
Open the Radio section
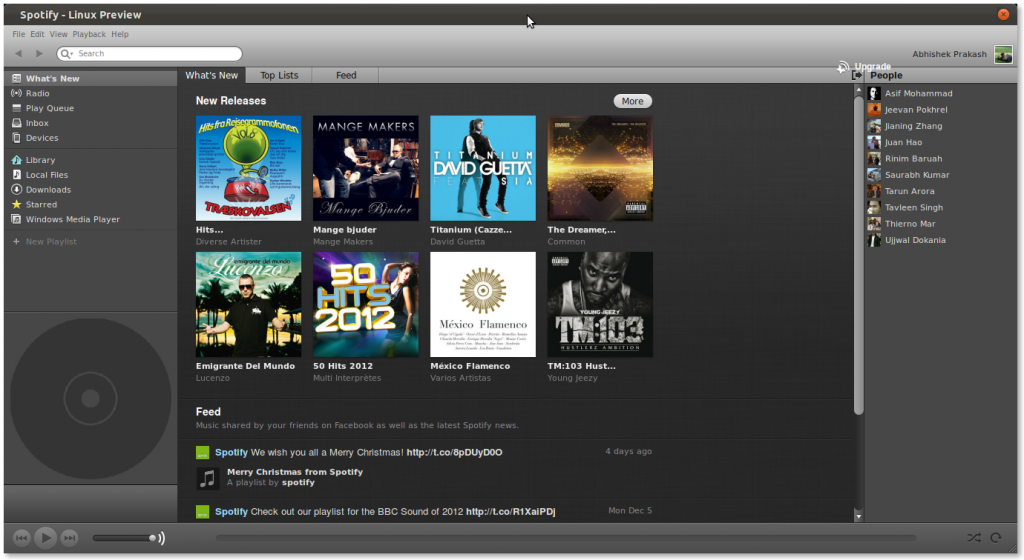coord(90,93)
